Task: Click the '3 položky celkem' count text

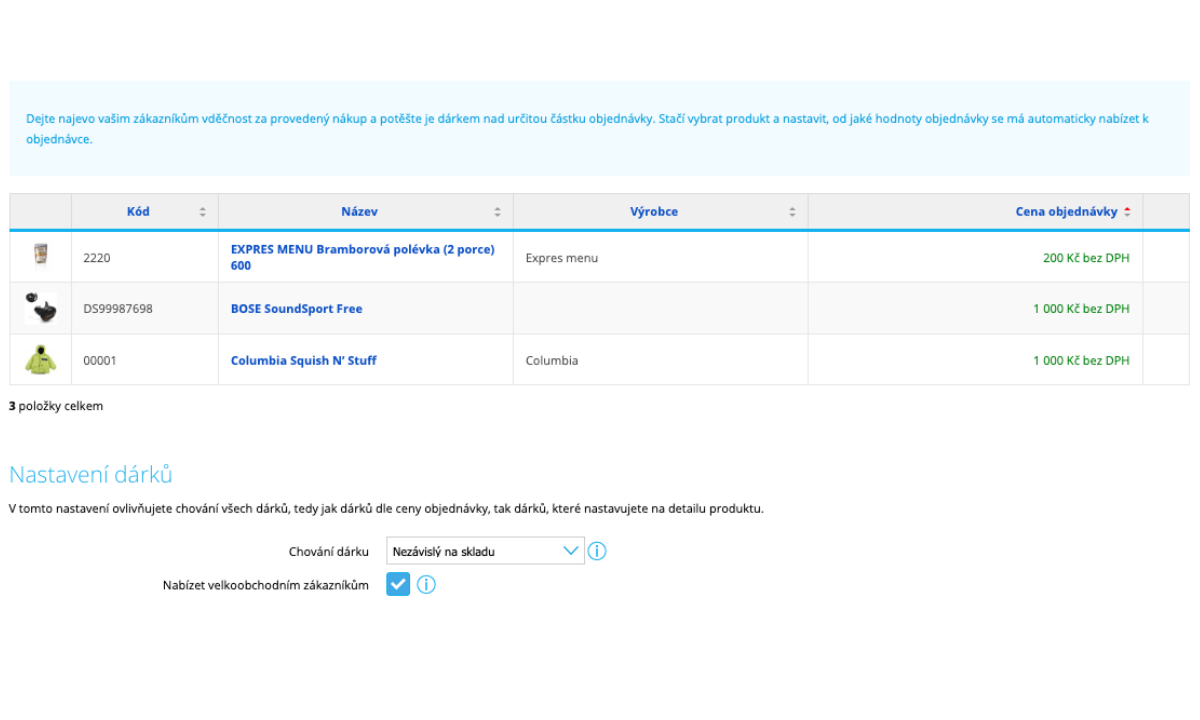Action: click(x=56, y=406)
